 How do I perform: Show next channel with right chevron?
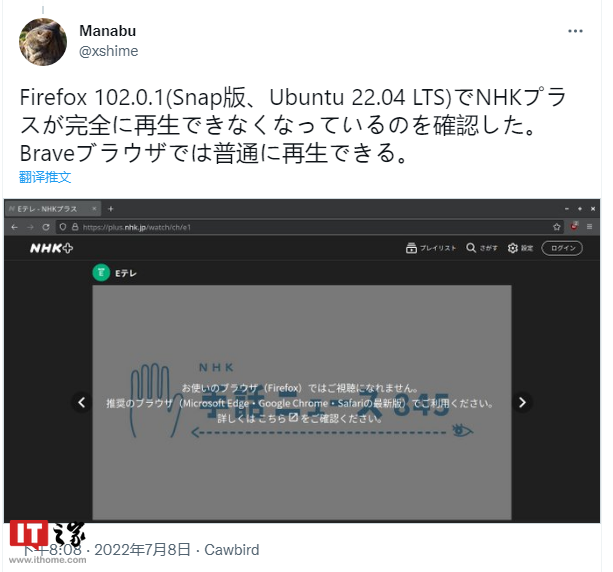522,402
